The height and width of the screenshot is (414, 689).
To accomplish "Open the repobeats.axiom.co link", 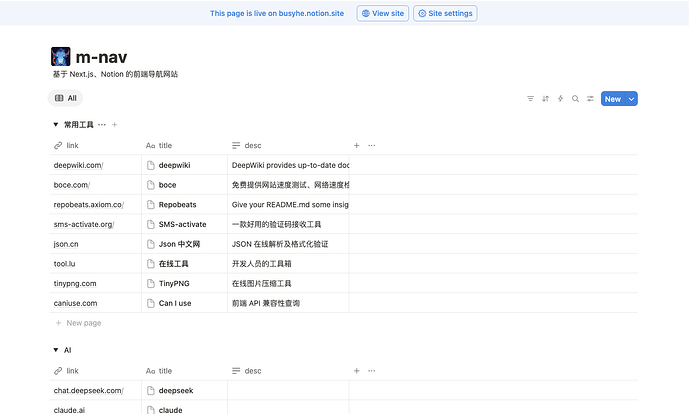I will pyautogui.click(x=89, y=205).
